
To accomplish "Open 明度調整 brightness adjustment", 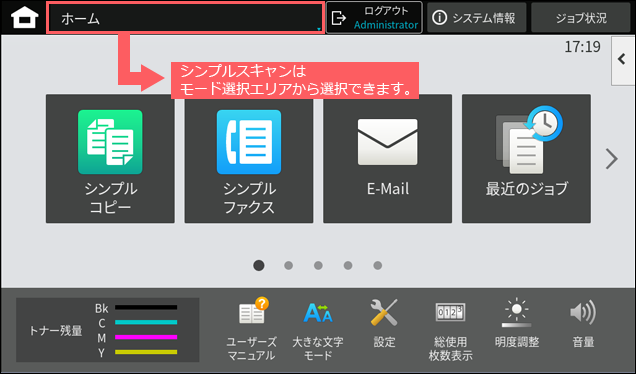I will [517, 324].
